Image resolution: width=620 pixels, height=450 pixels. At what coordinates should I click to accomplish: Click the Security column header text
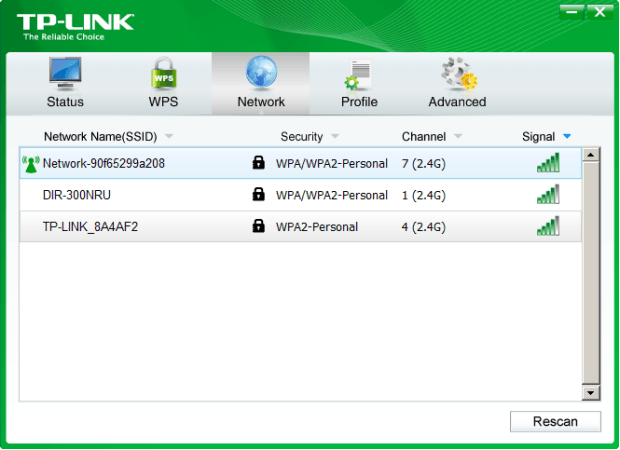click(302, 137)
